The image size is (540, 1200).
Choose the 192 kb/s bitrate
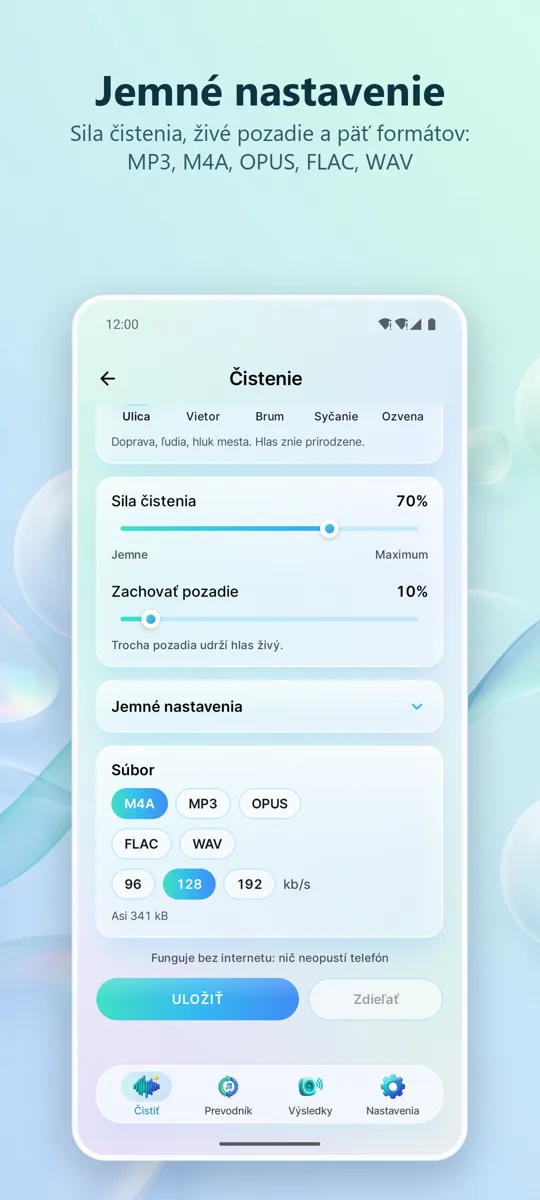coord(249,884)
